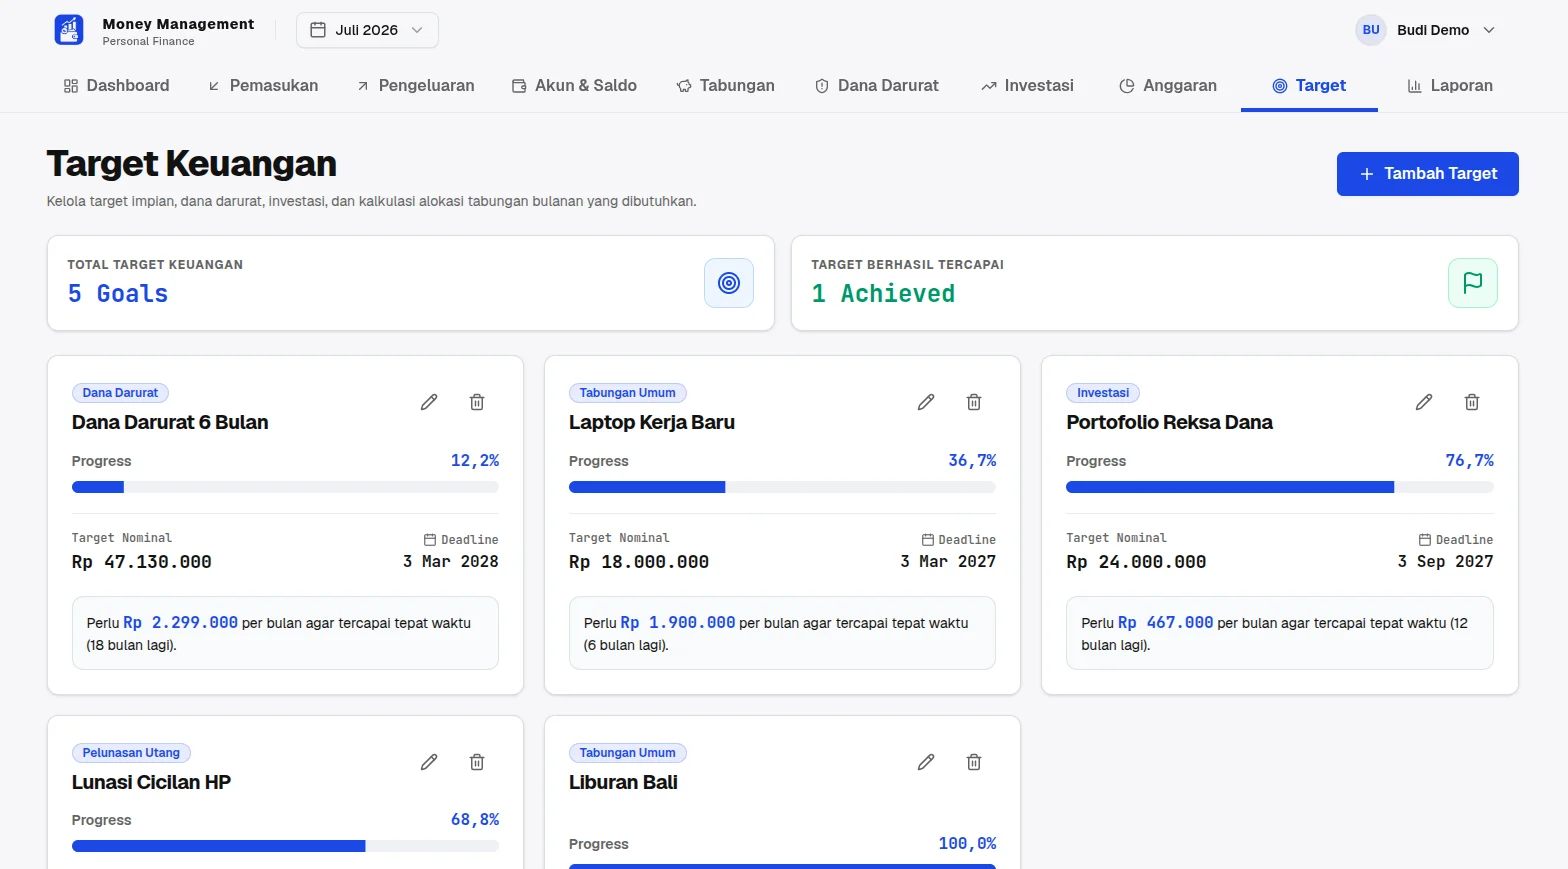Click the Tabungan Umum badge above Laptop Kerja Baru
Viewport: 1568px width, 869px height.
click(x=627, y=393)
